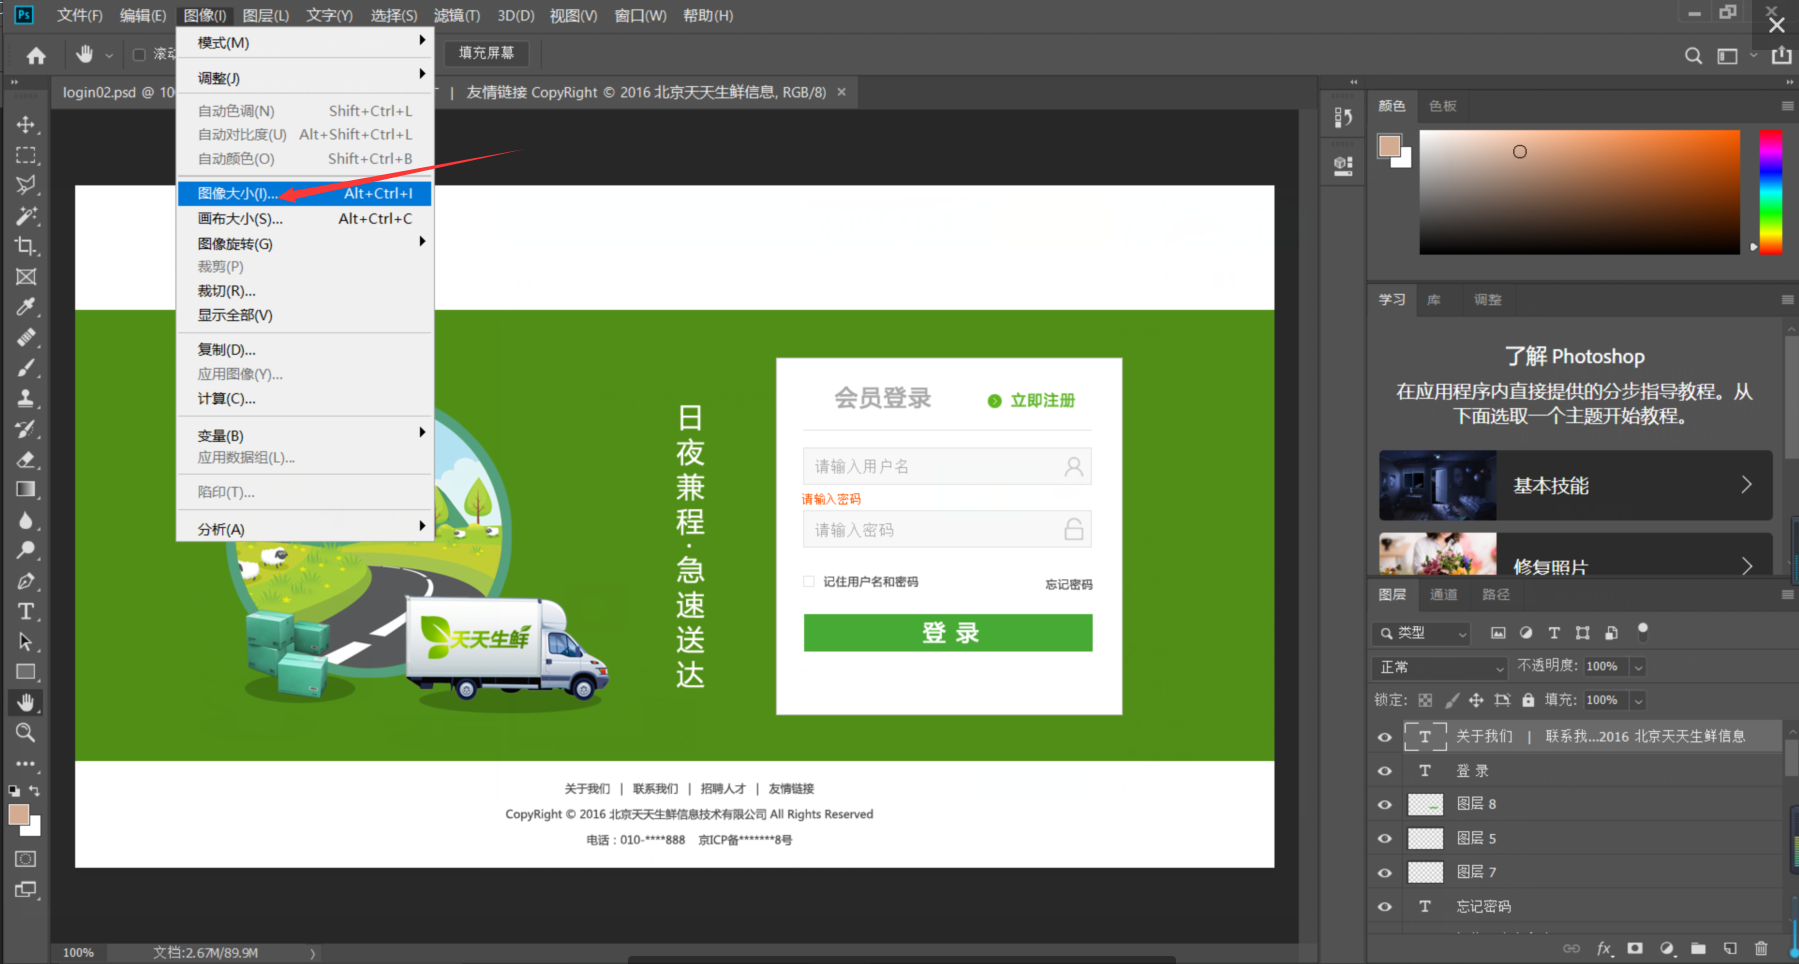The width and height of the screenshot is (1799, 964).
Task: Expand the 分析(A) submenu
Action: click(x=305, y=529)
